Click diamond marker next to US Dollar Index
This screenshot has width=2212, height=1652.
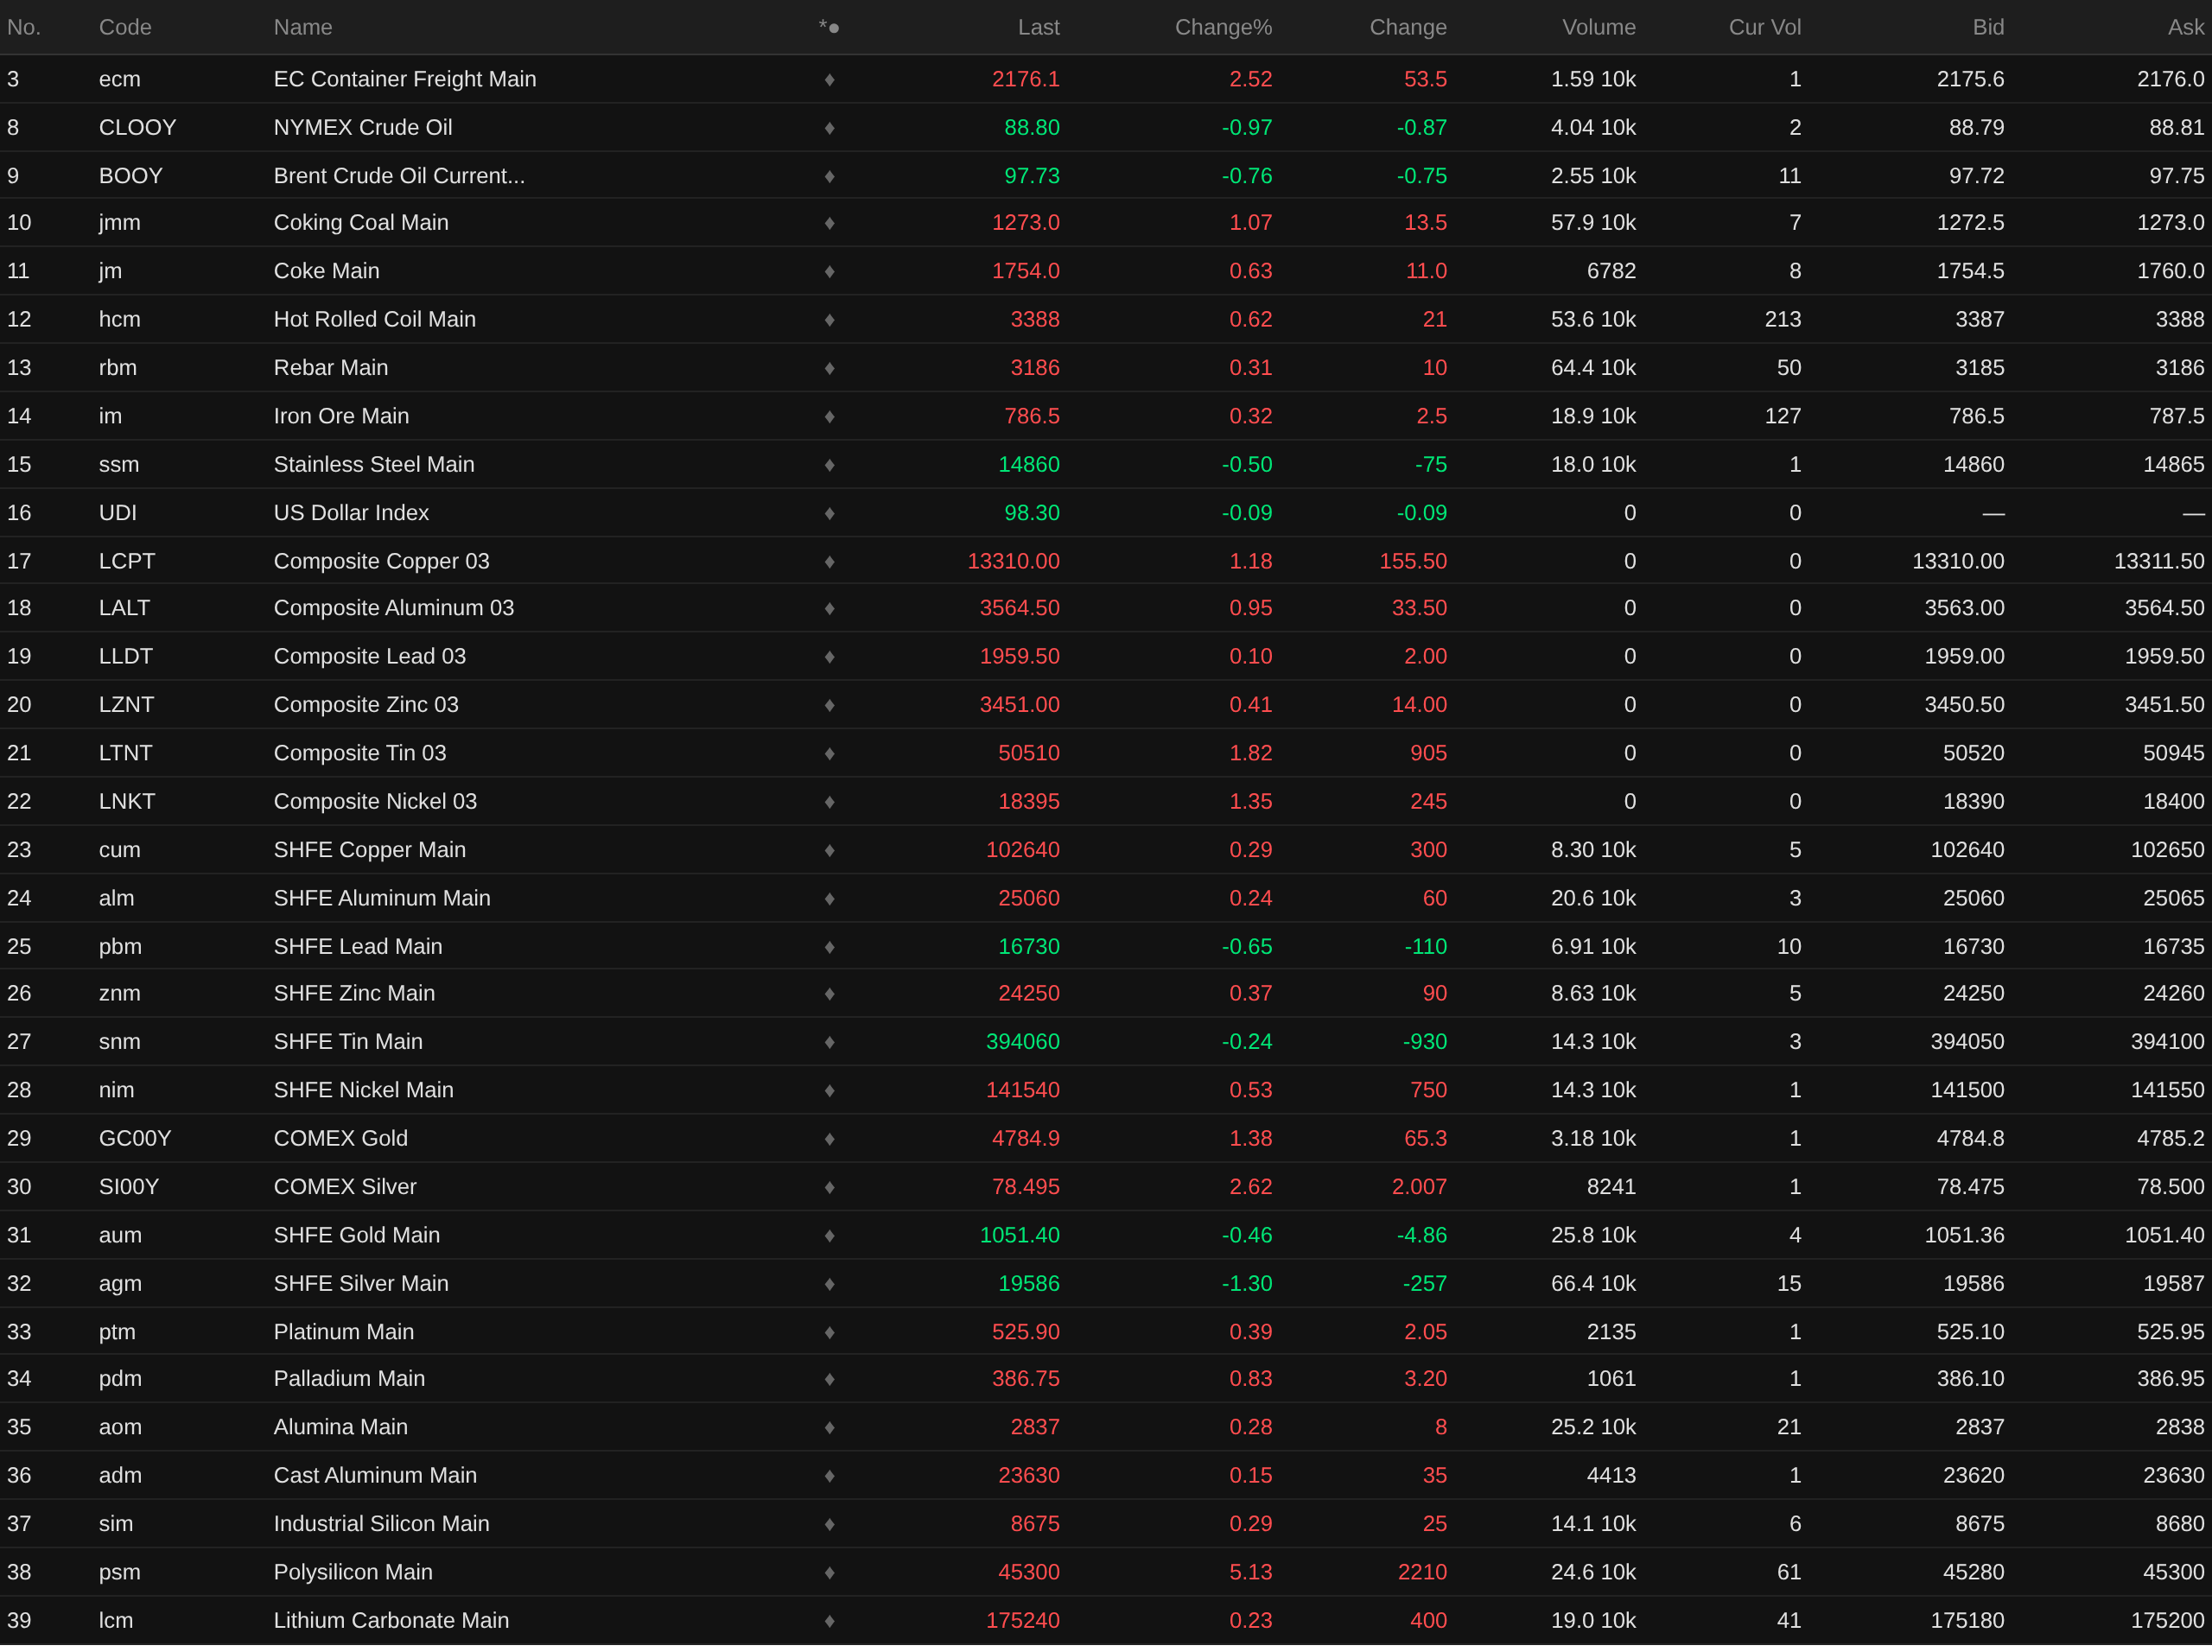click(829, 513)
